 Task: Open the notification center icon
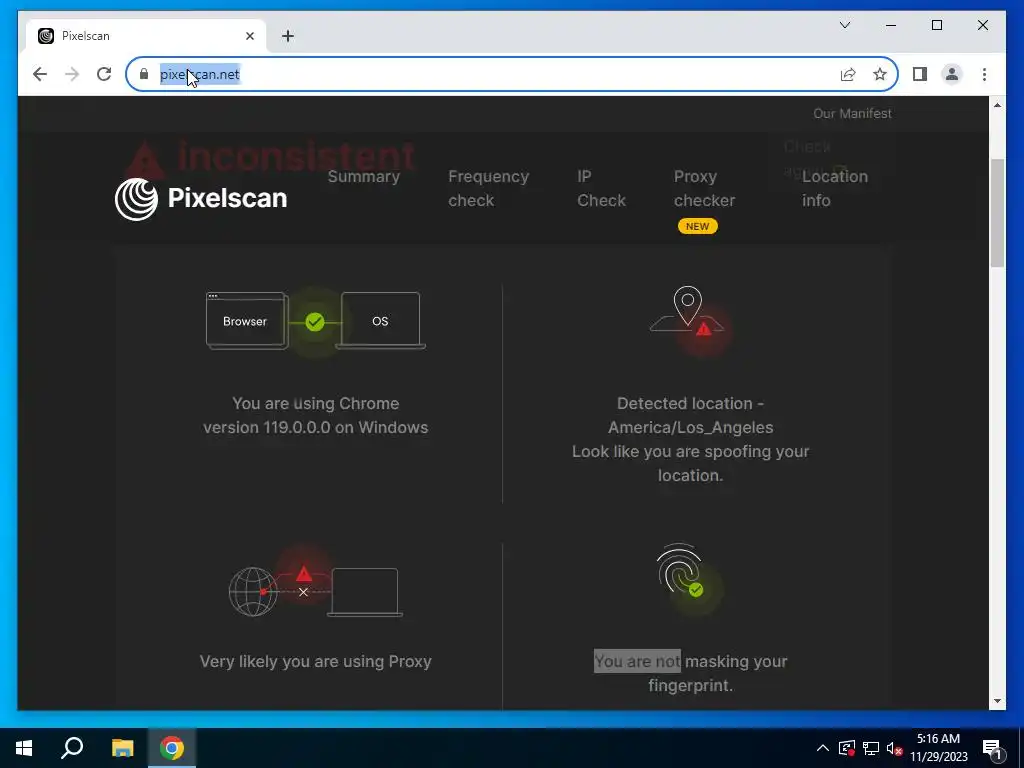[992, 748]
